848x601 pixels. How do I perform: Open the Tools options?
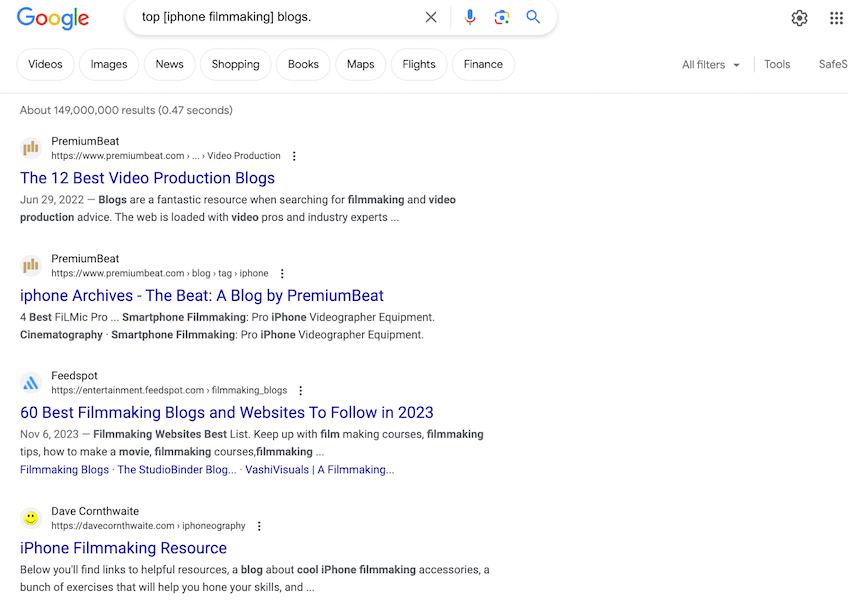tap(777, 64)
